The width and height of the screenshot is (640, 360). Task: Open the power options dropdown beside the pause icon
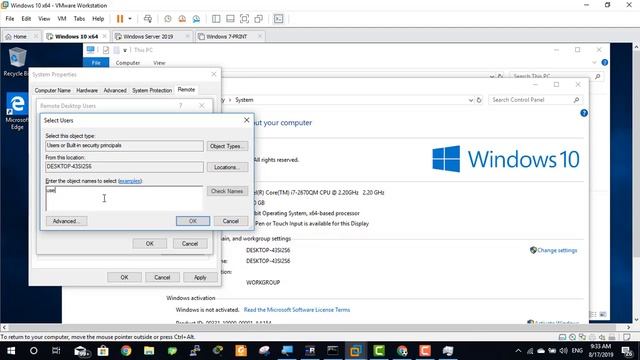coord(130,19)
